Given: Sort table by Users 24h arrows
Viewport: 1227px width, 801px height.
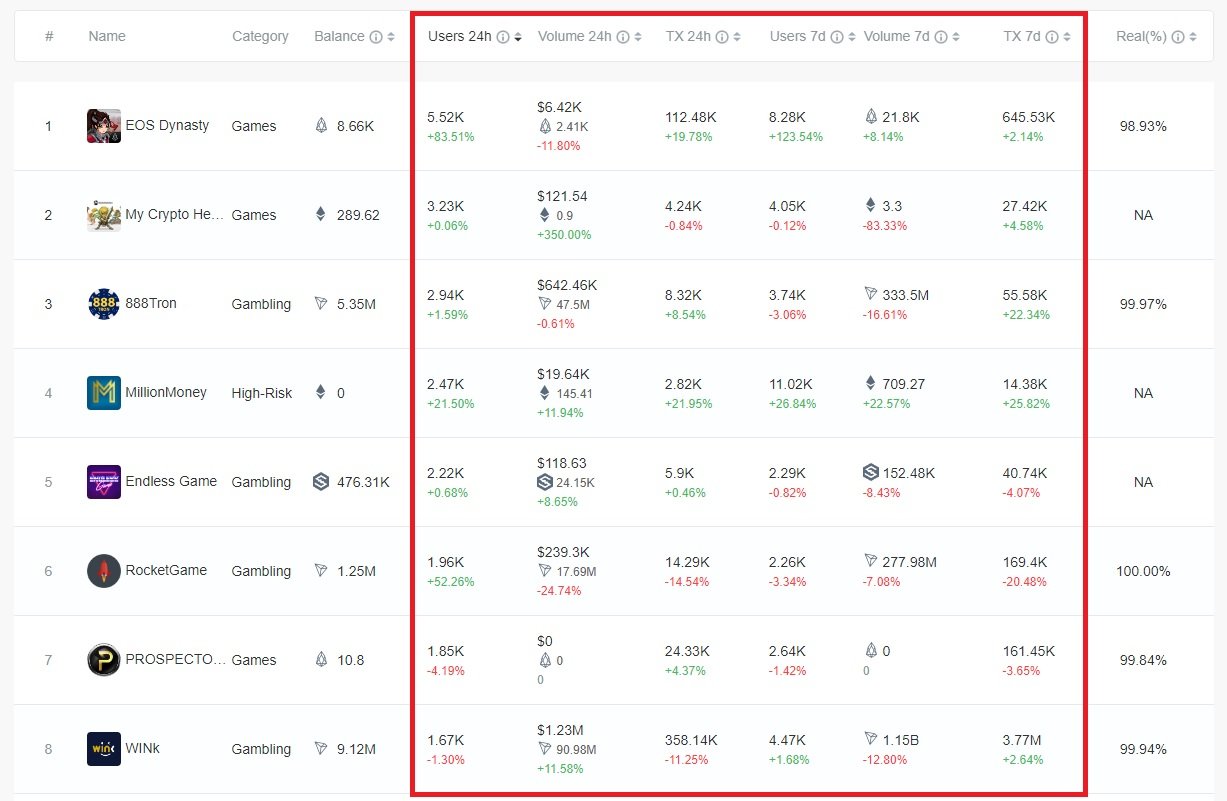Looking at the screenshot, I should (518, 37).
